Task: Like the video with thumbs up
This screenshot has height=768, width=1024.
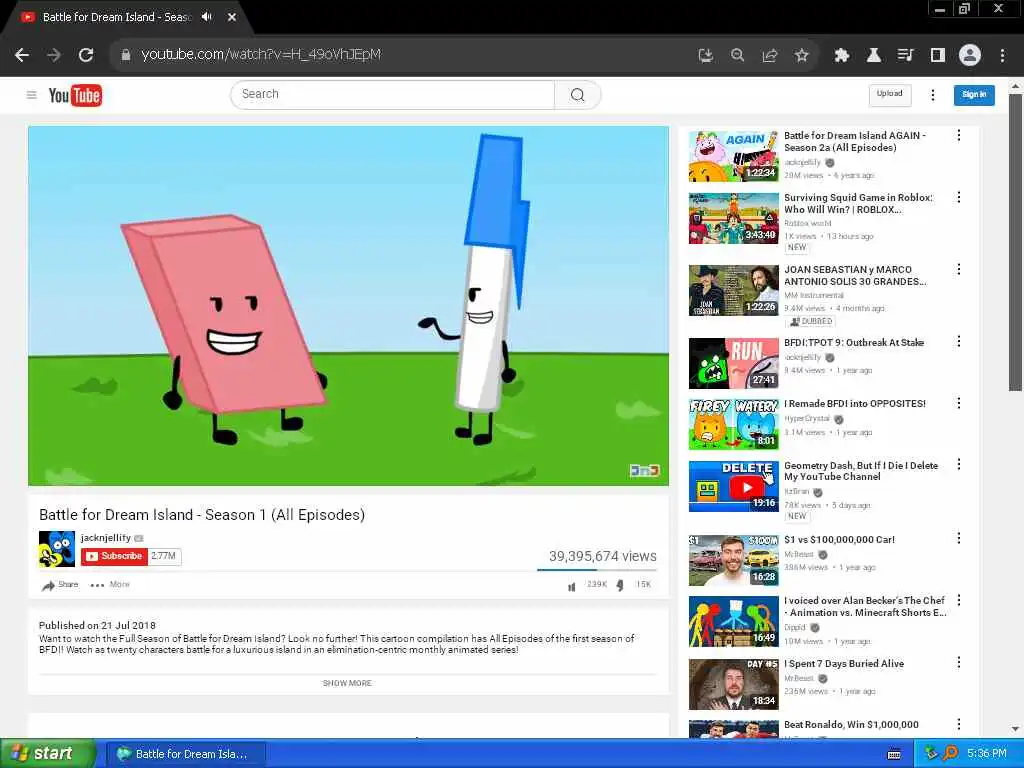Action: (x=572, y=586)
